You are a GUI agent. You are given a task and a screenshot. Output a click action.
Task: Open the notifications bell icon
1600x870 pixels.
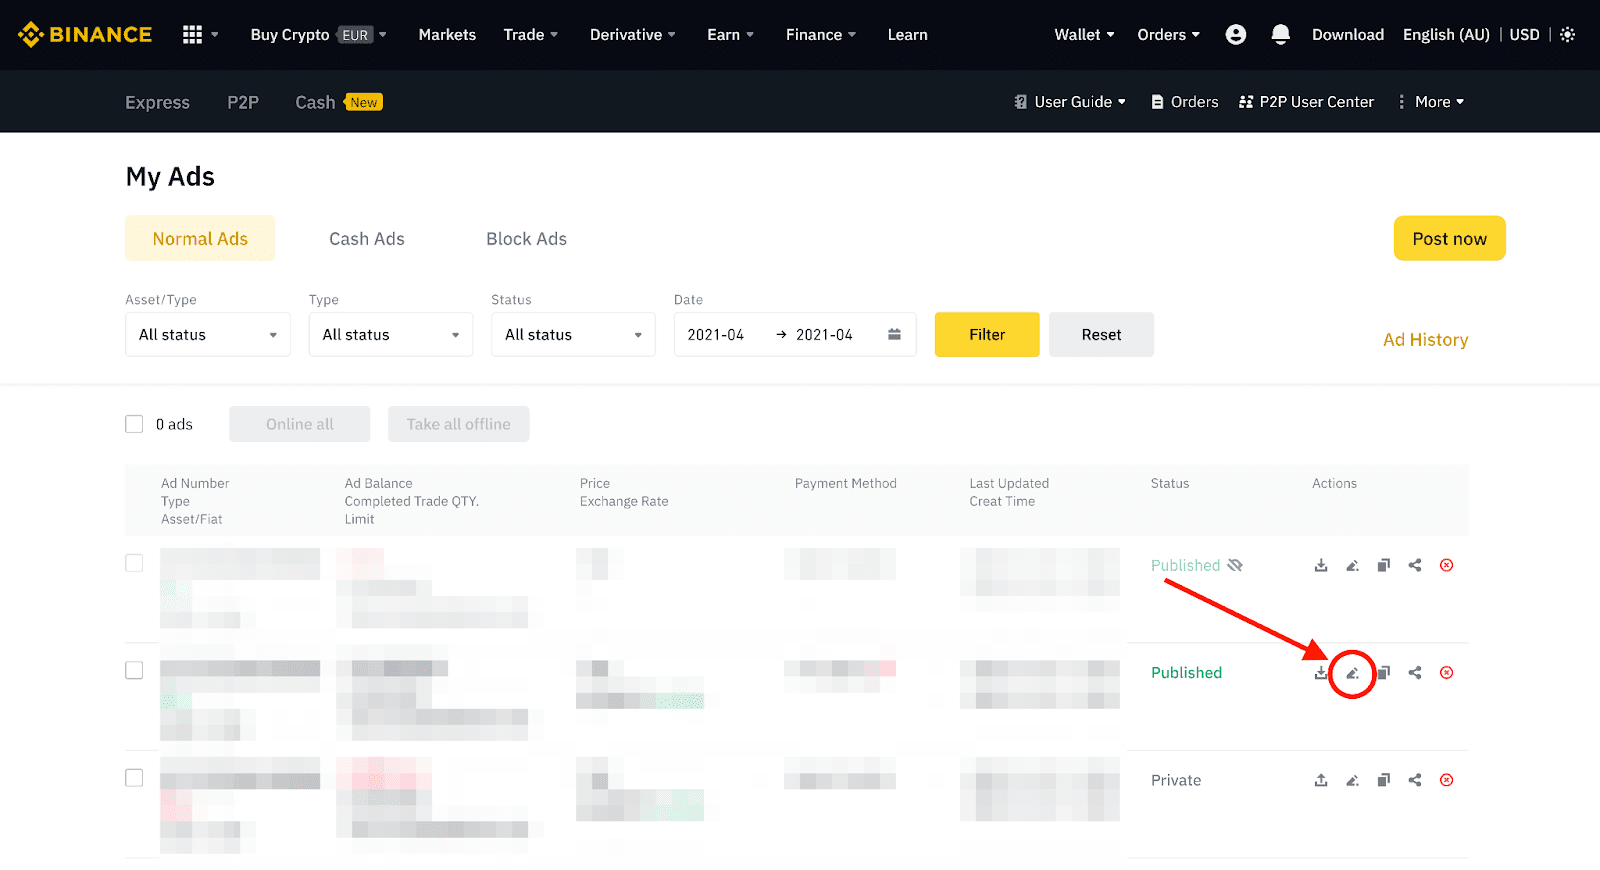click(1280, 35)
